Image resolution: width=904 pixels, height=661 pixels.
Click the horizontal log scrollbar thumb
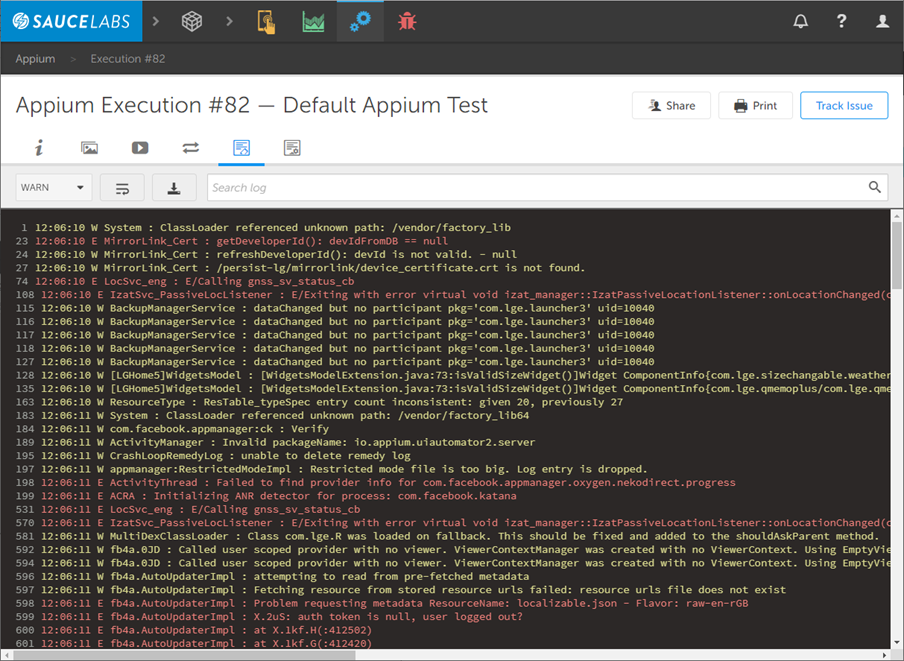(184, 655)
